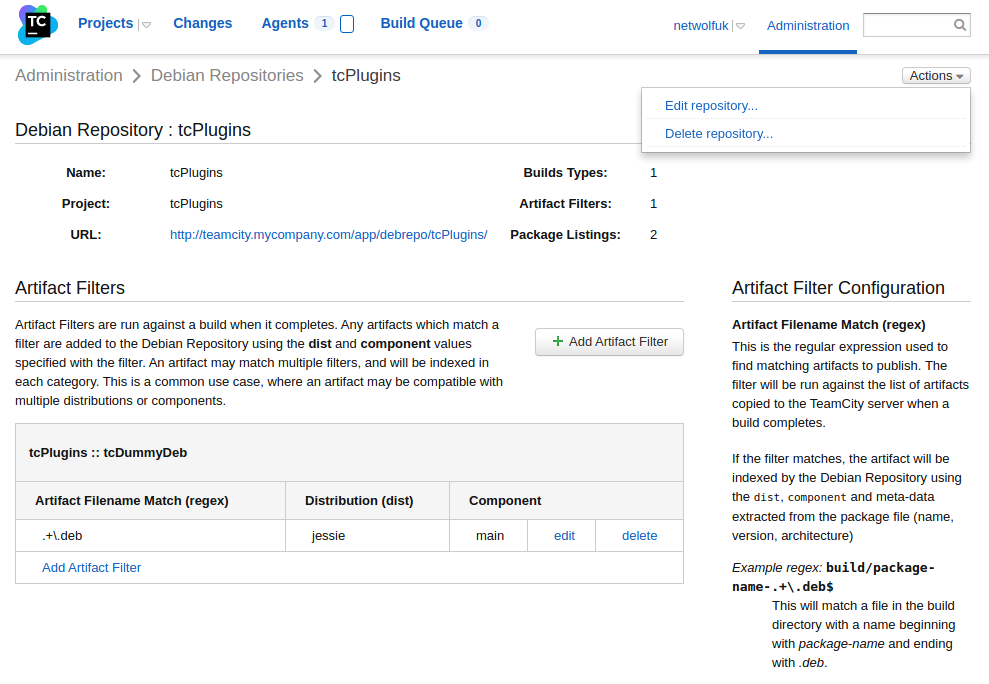This screenshot has width=989, height=684.
Task: Click the Administration breadcrumb link
Action: click(x=69, y=75)
